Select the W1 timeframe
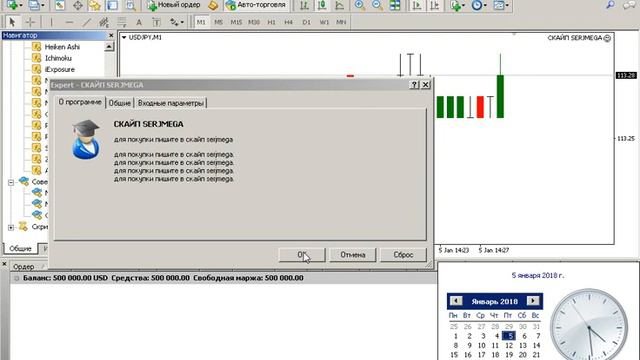640x360 pixels. pos(324,22)
